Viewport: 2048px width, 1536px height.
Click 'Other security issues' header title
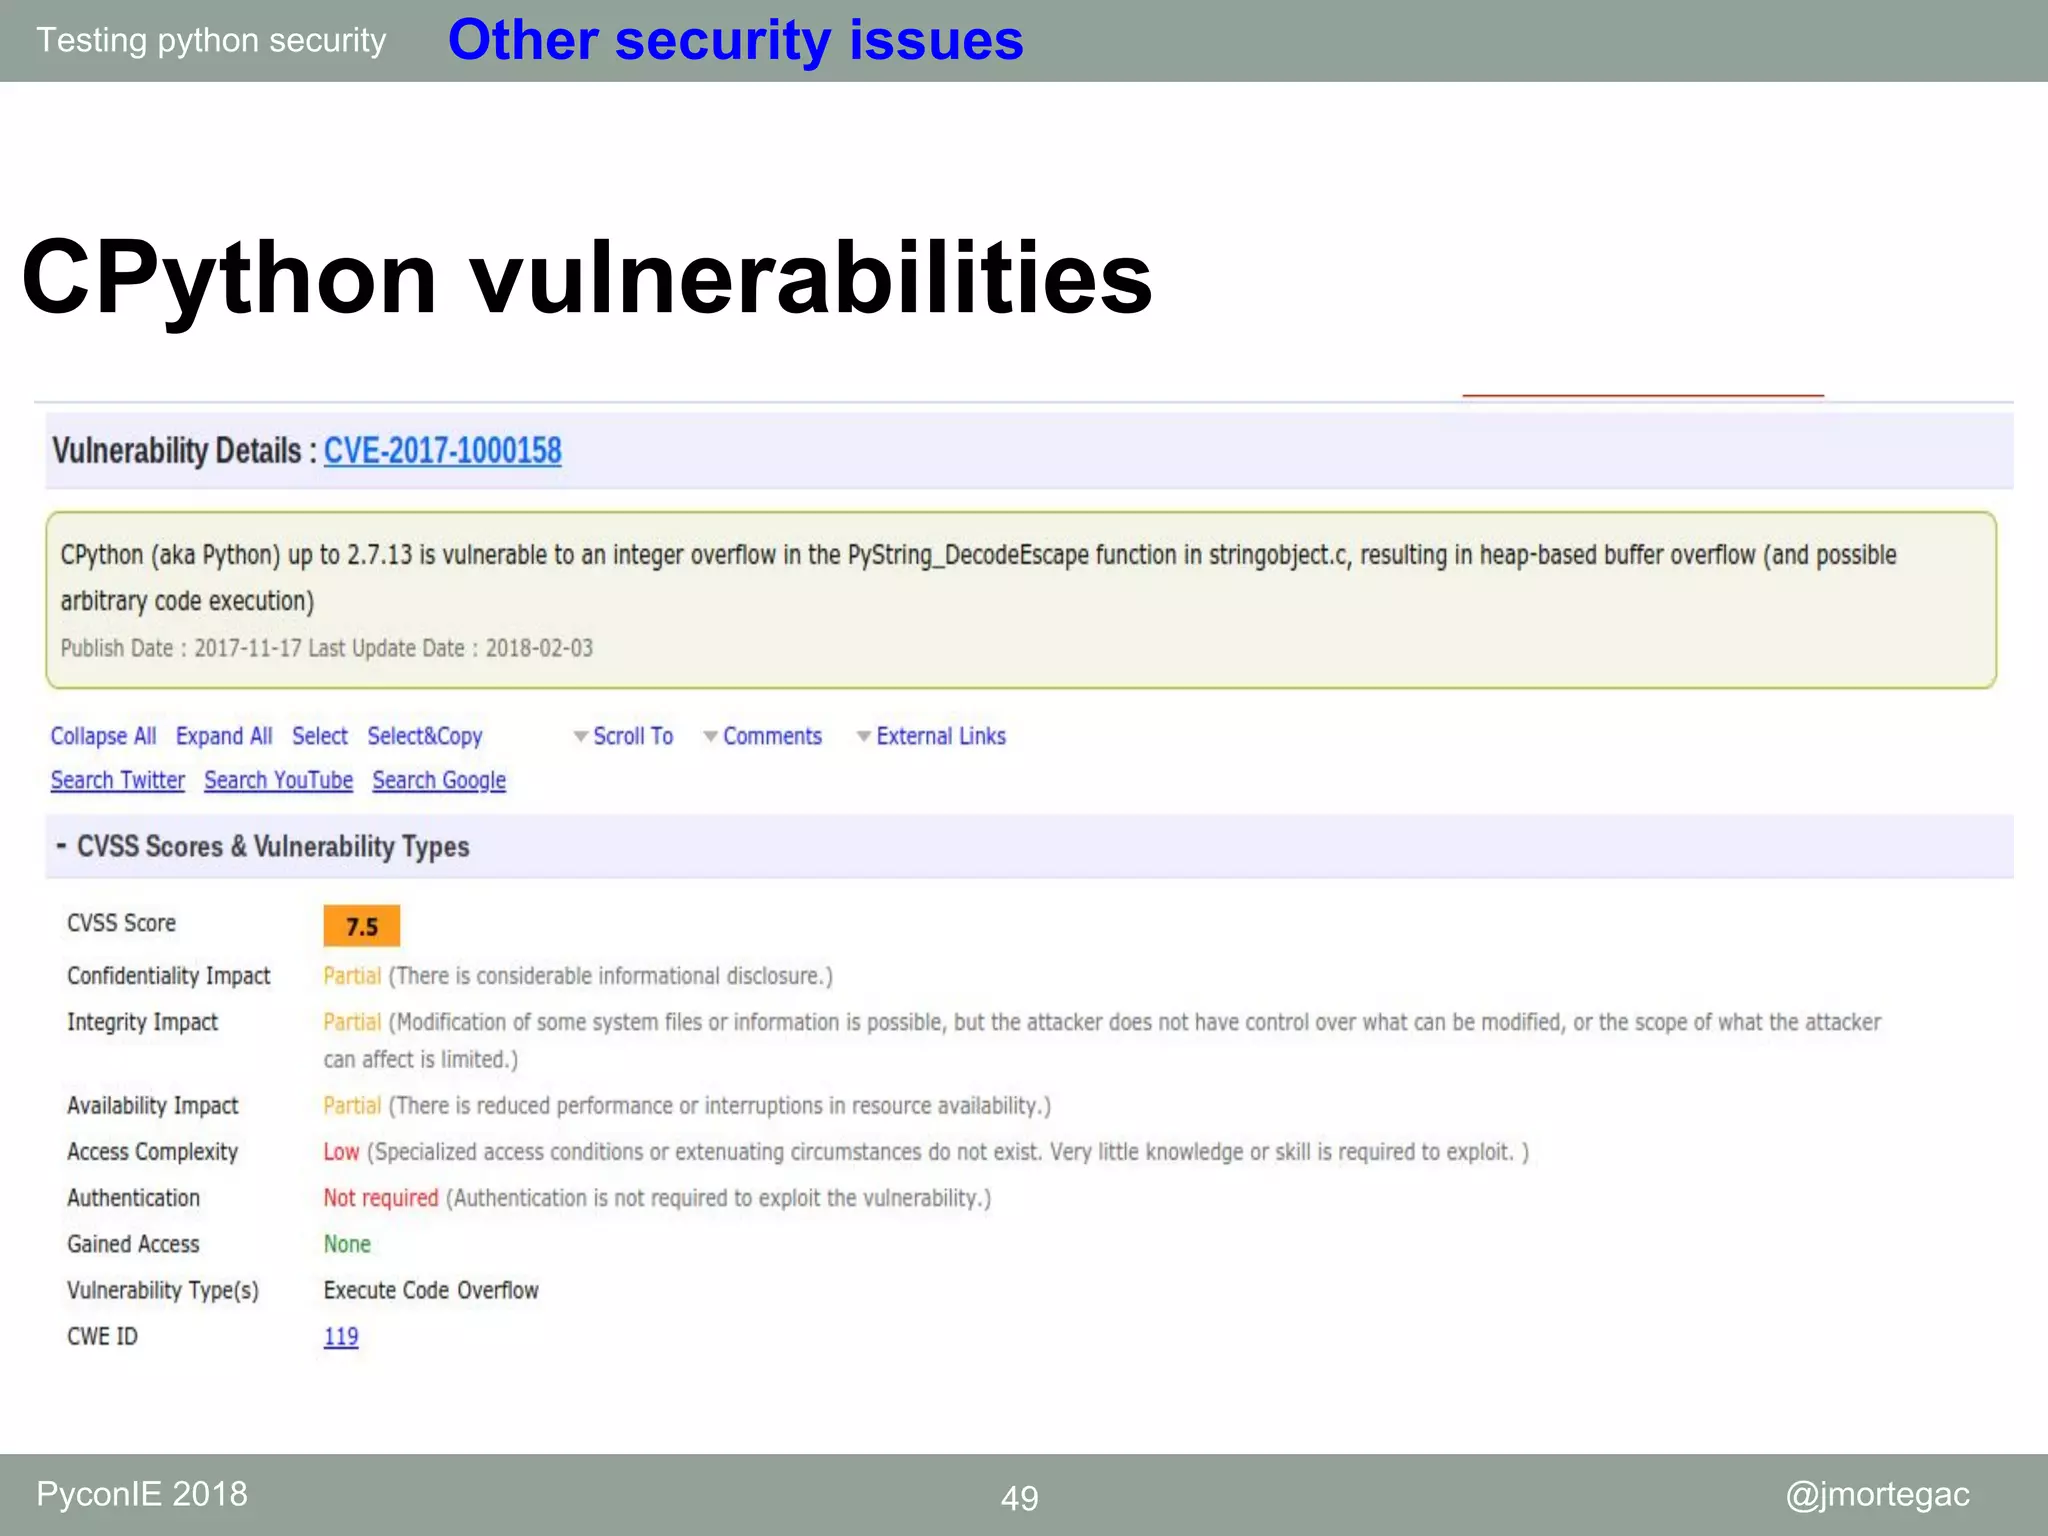click(x=736, y=41)
